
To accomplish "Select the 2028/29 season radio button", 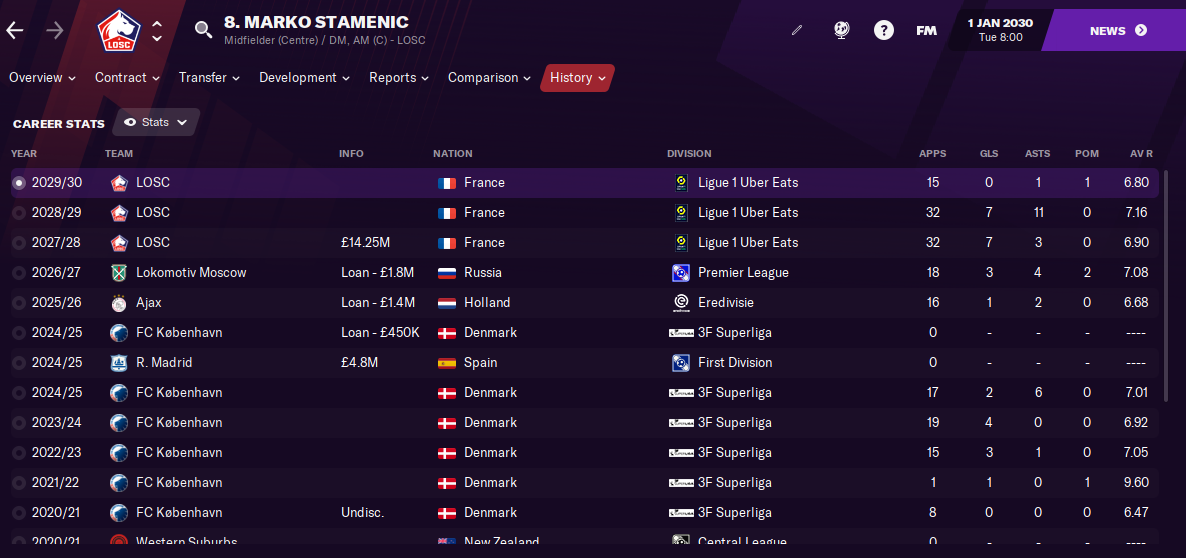I will pos(19,213).
